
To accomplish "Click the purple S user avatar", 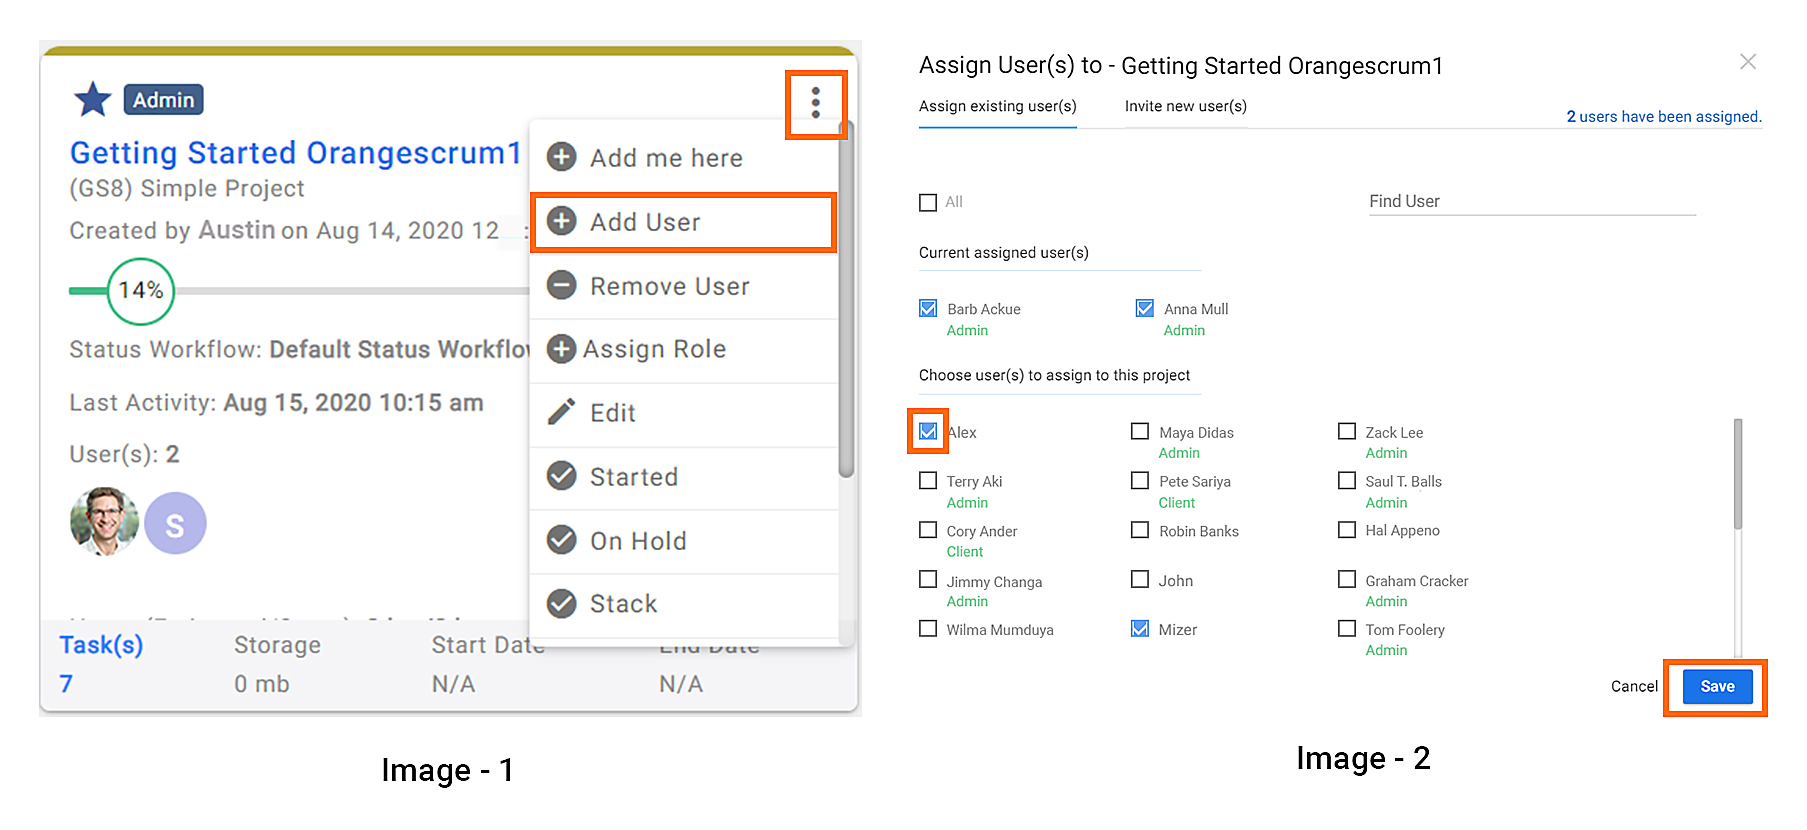I will coord(175,523).
